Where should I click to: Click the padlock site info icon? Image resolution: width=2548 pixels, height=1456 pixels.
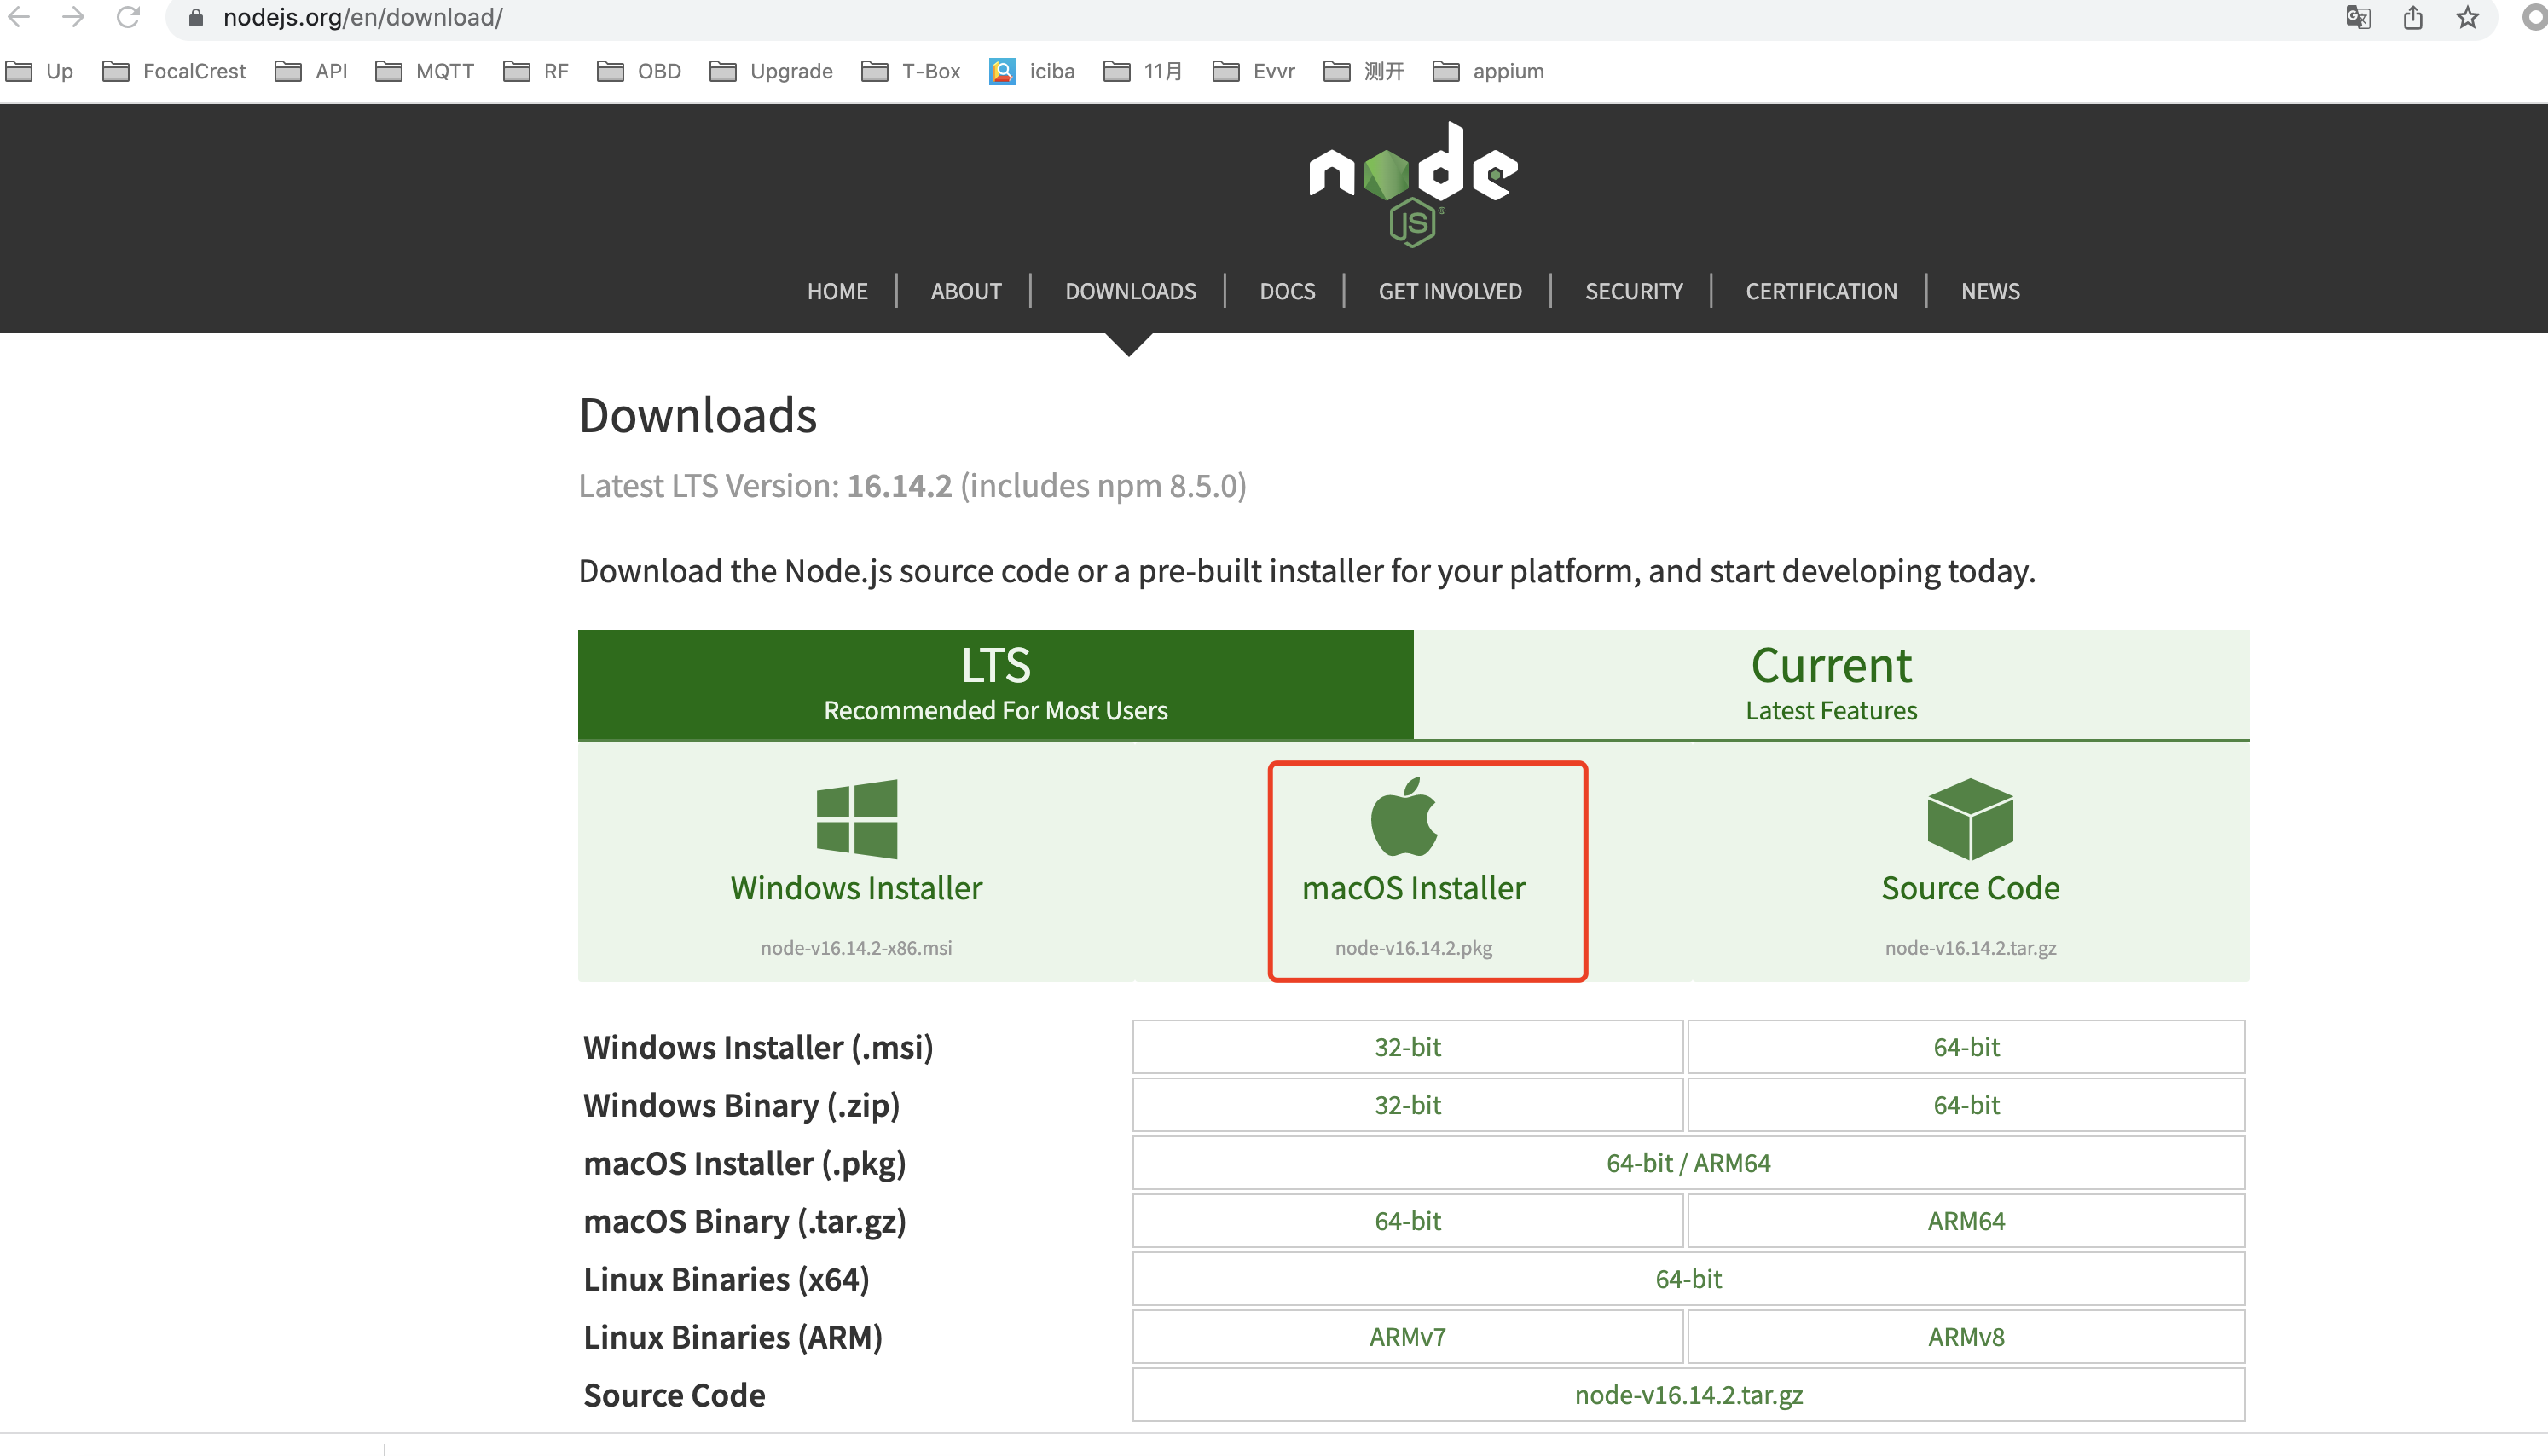click(196, 18)
